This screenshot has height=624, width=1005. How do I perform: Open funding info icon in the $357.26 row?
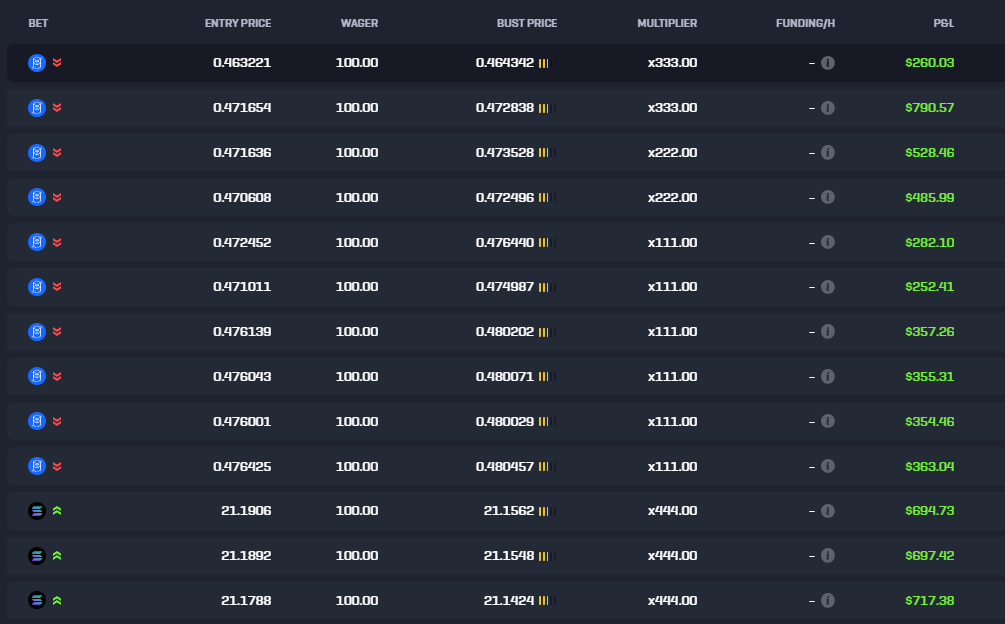pos(828,331)
